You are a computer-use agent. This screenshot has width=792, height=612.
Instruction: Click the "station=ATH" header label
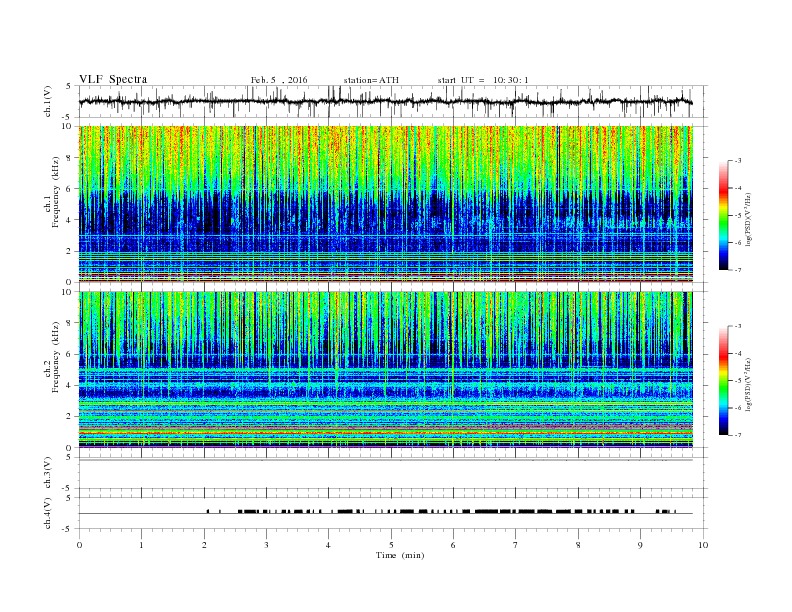371,80
